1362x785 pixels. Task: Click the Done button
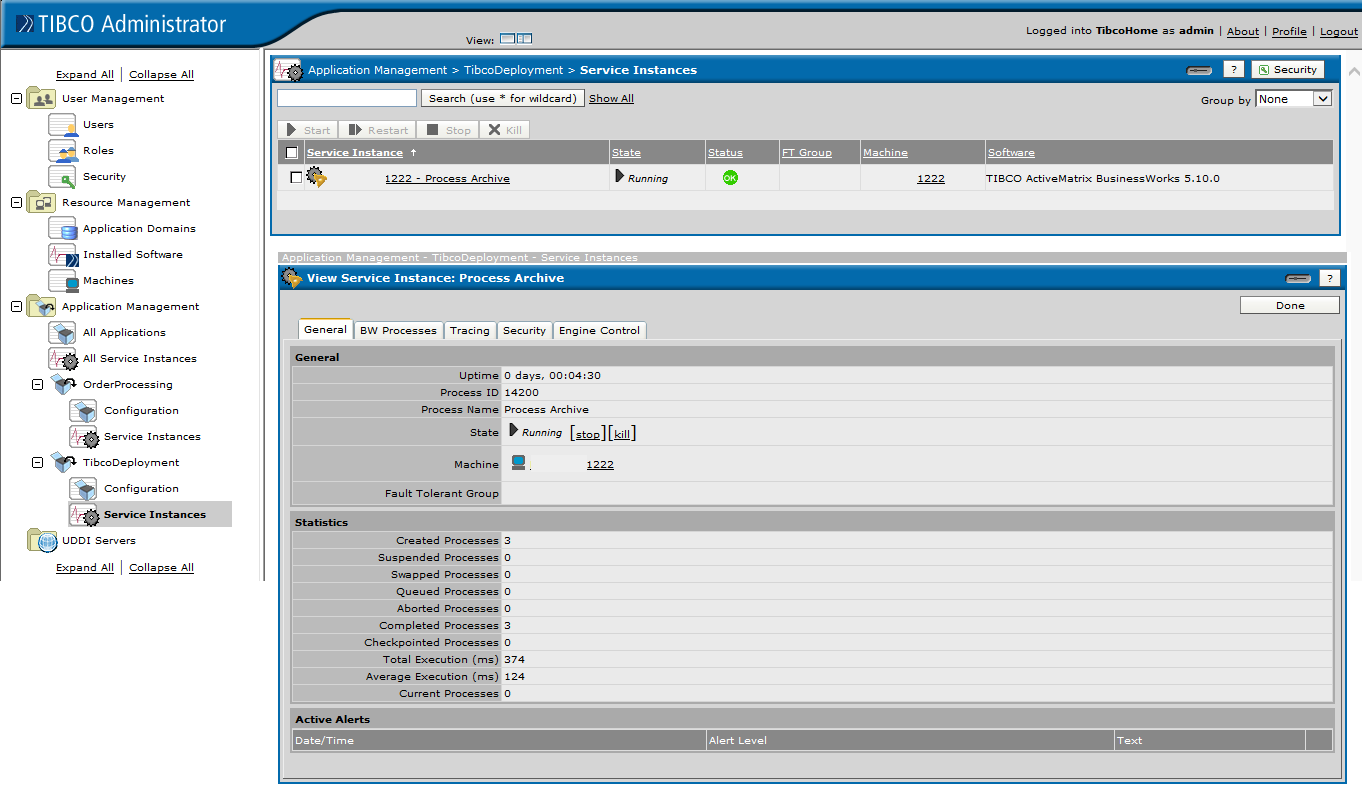click(x=1289, y=304)
